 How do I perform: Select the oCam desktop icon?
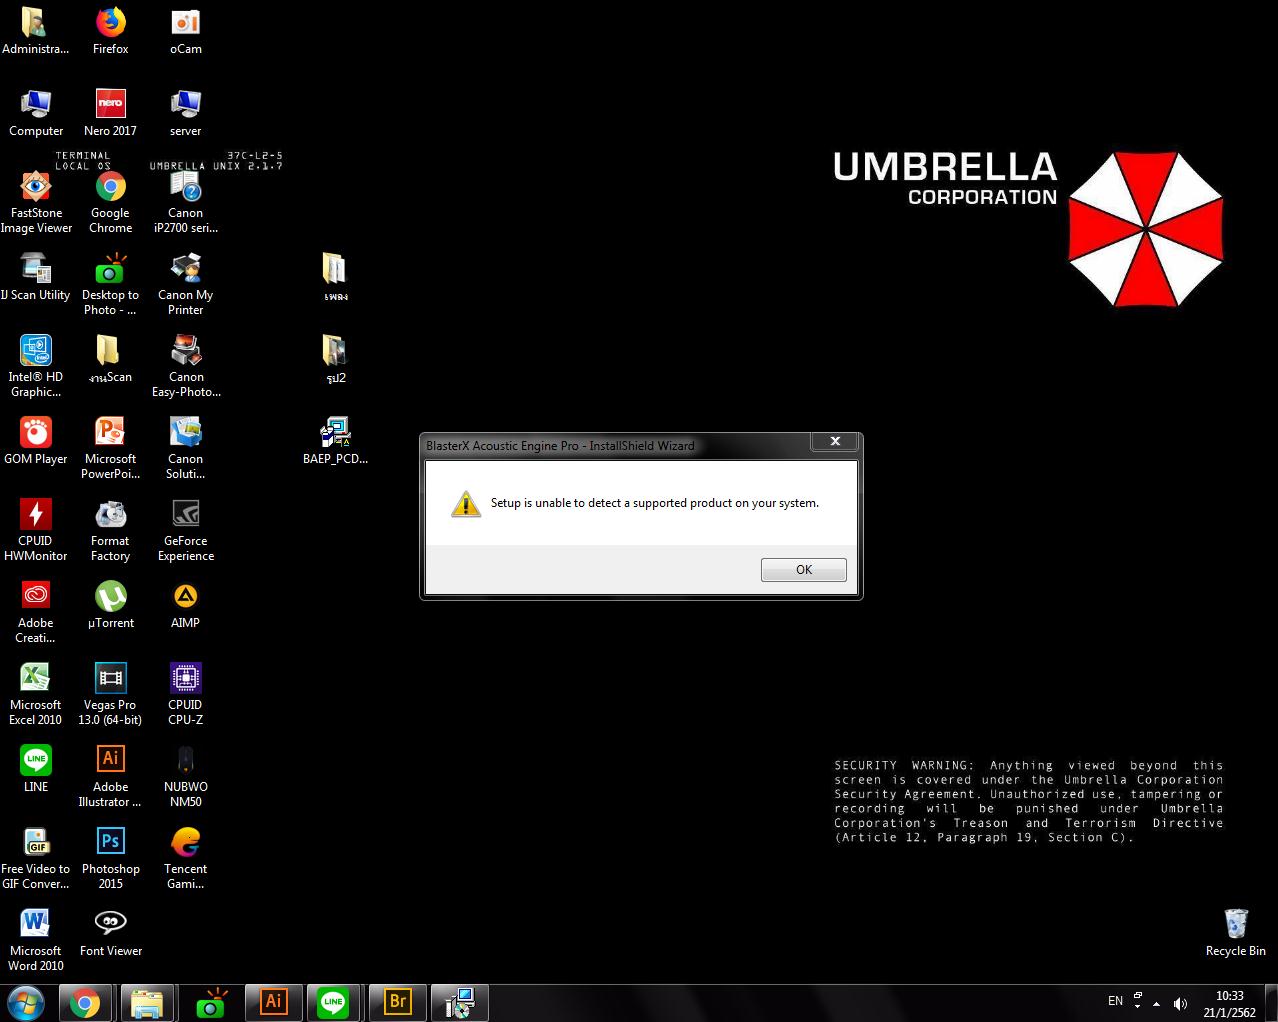point(186,31)
